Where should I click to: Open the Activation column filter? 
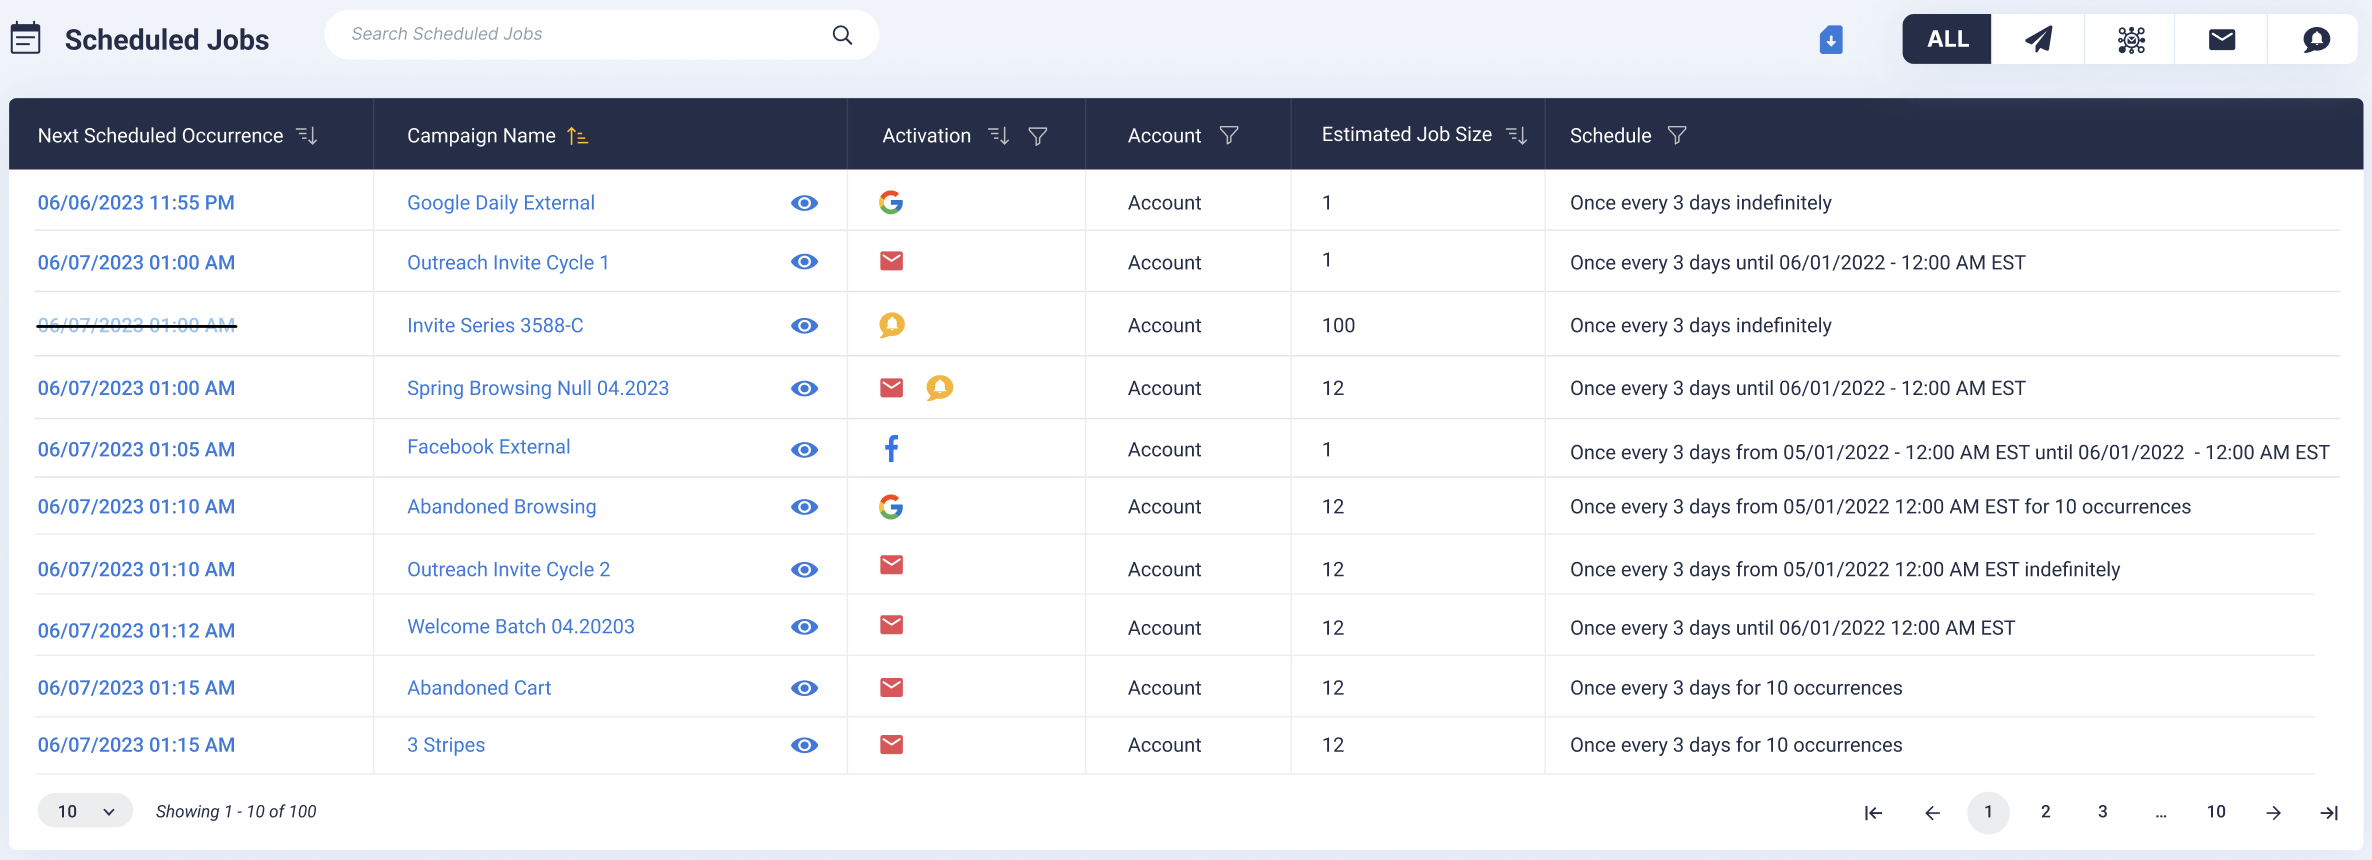[x=1038, y=135]
